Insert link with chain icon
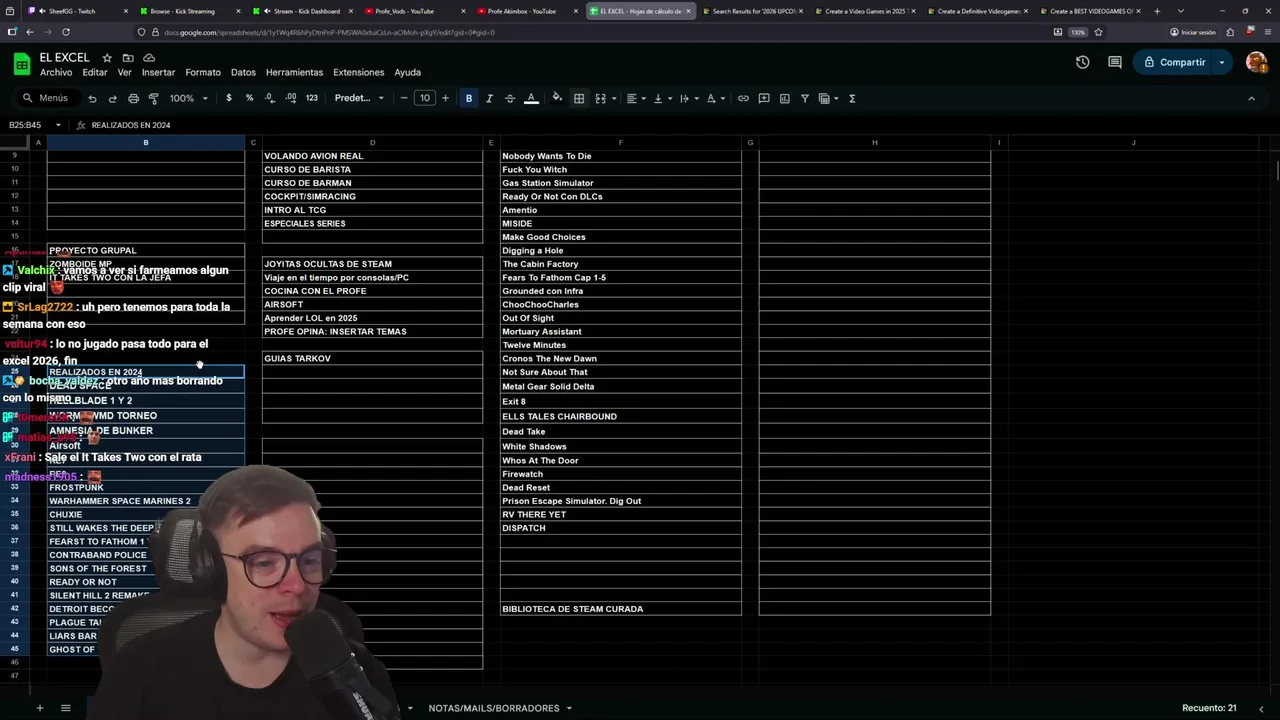 point(743,98)
